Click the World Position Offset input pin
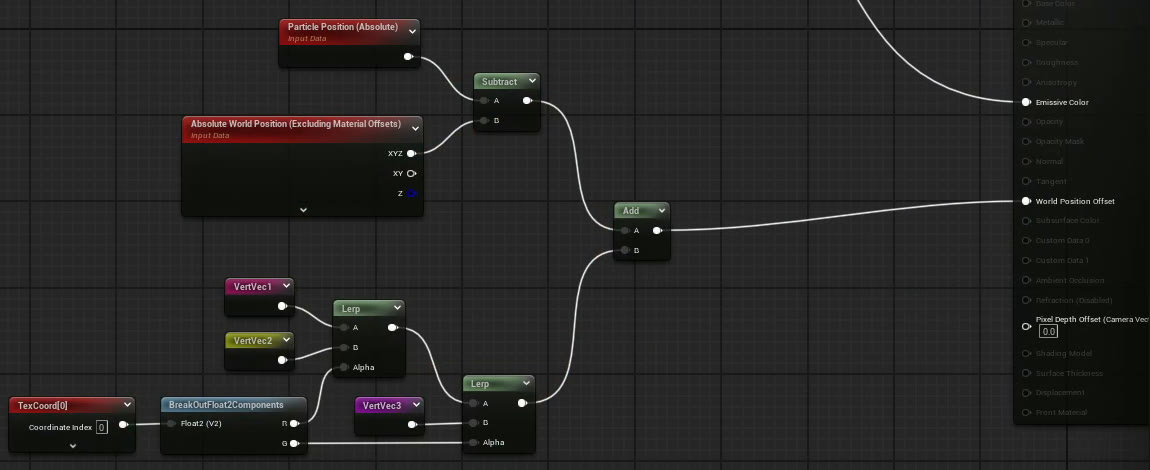 point(1026,201)
